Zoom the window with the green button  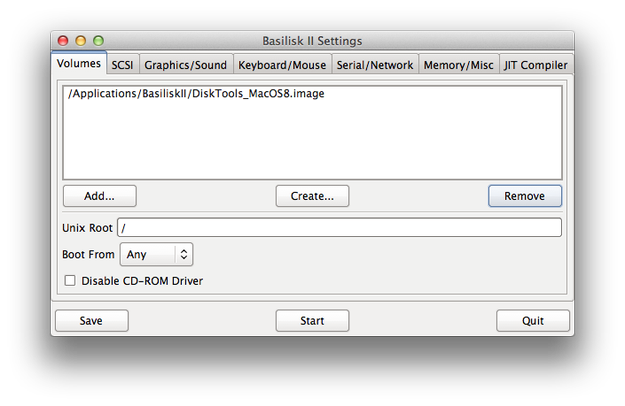click(98, 41)
